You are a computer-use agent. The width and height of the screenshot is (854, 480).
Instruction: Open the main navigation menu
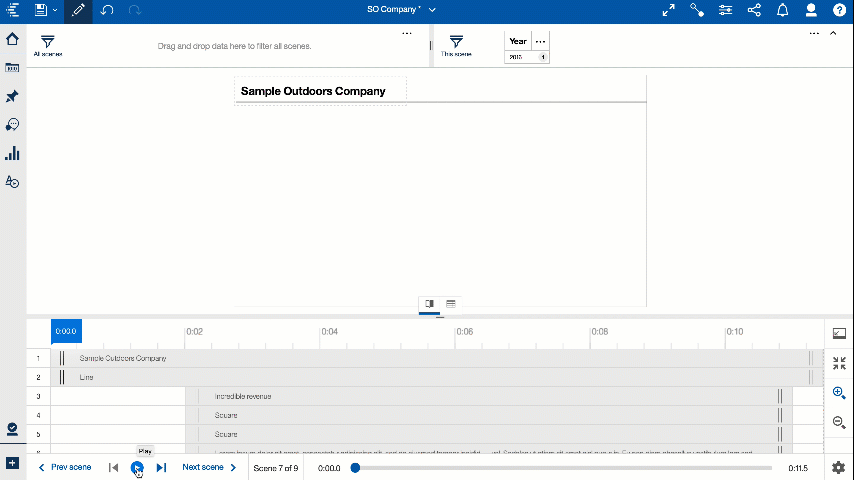tap(12, 10)
